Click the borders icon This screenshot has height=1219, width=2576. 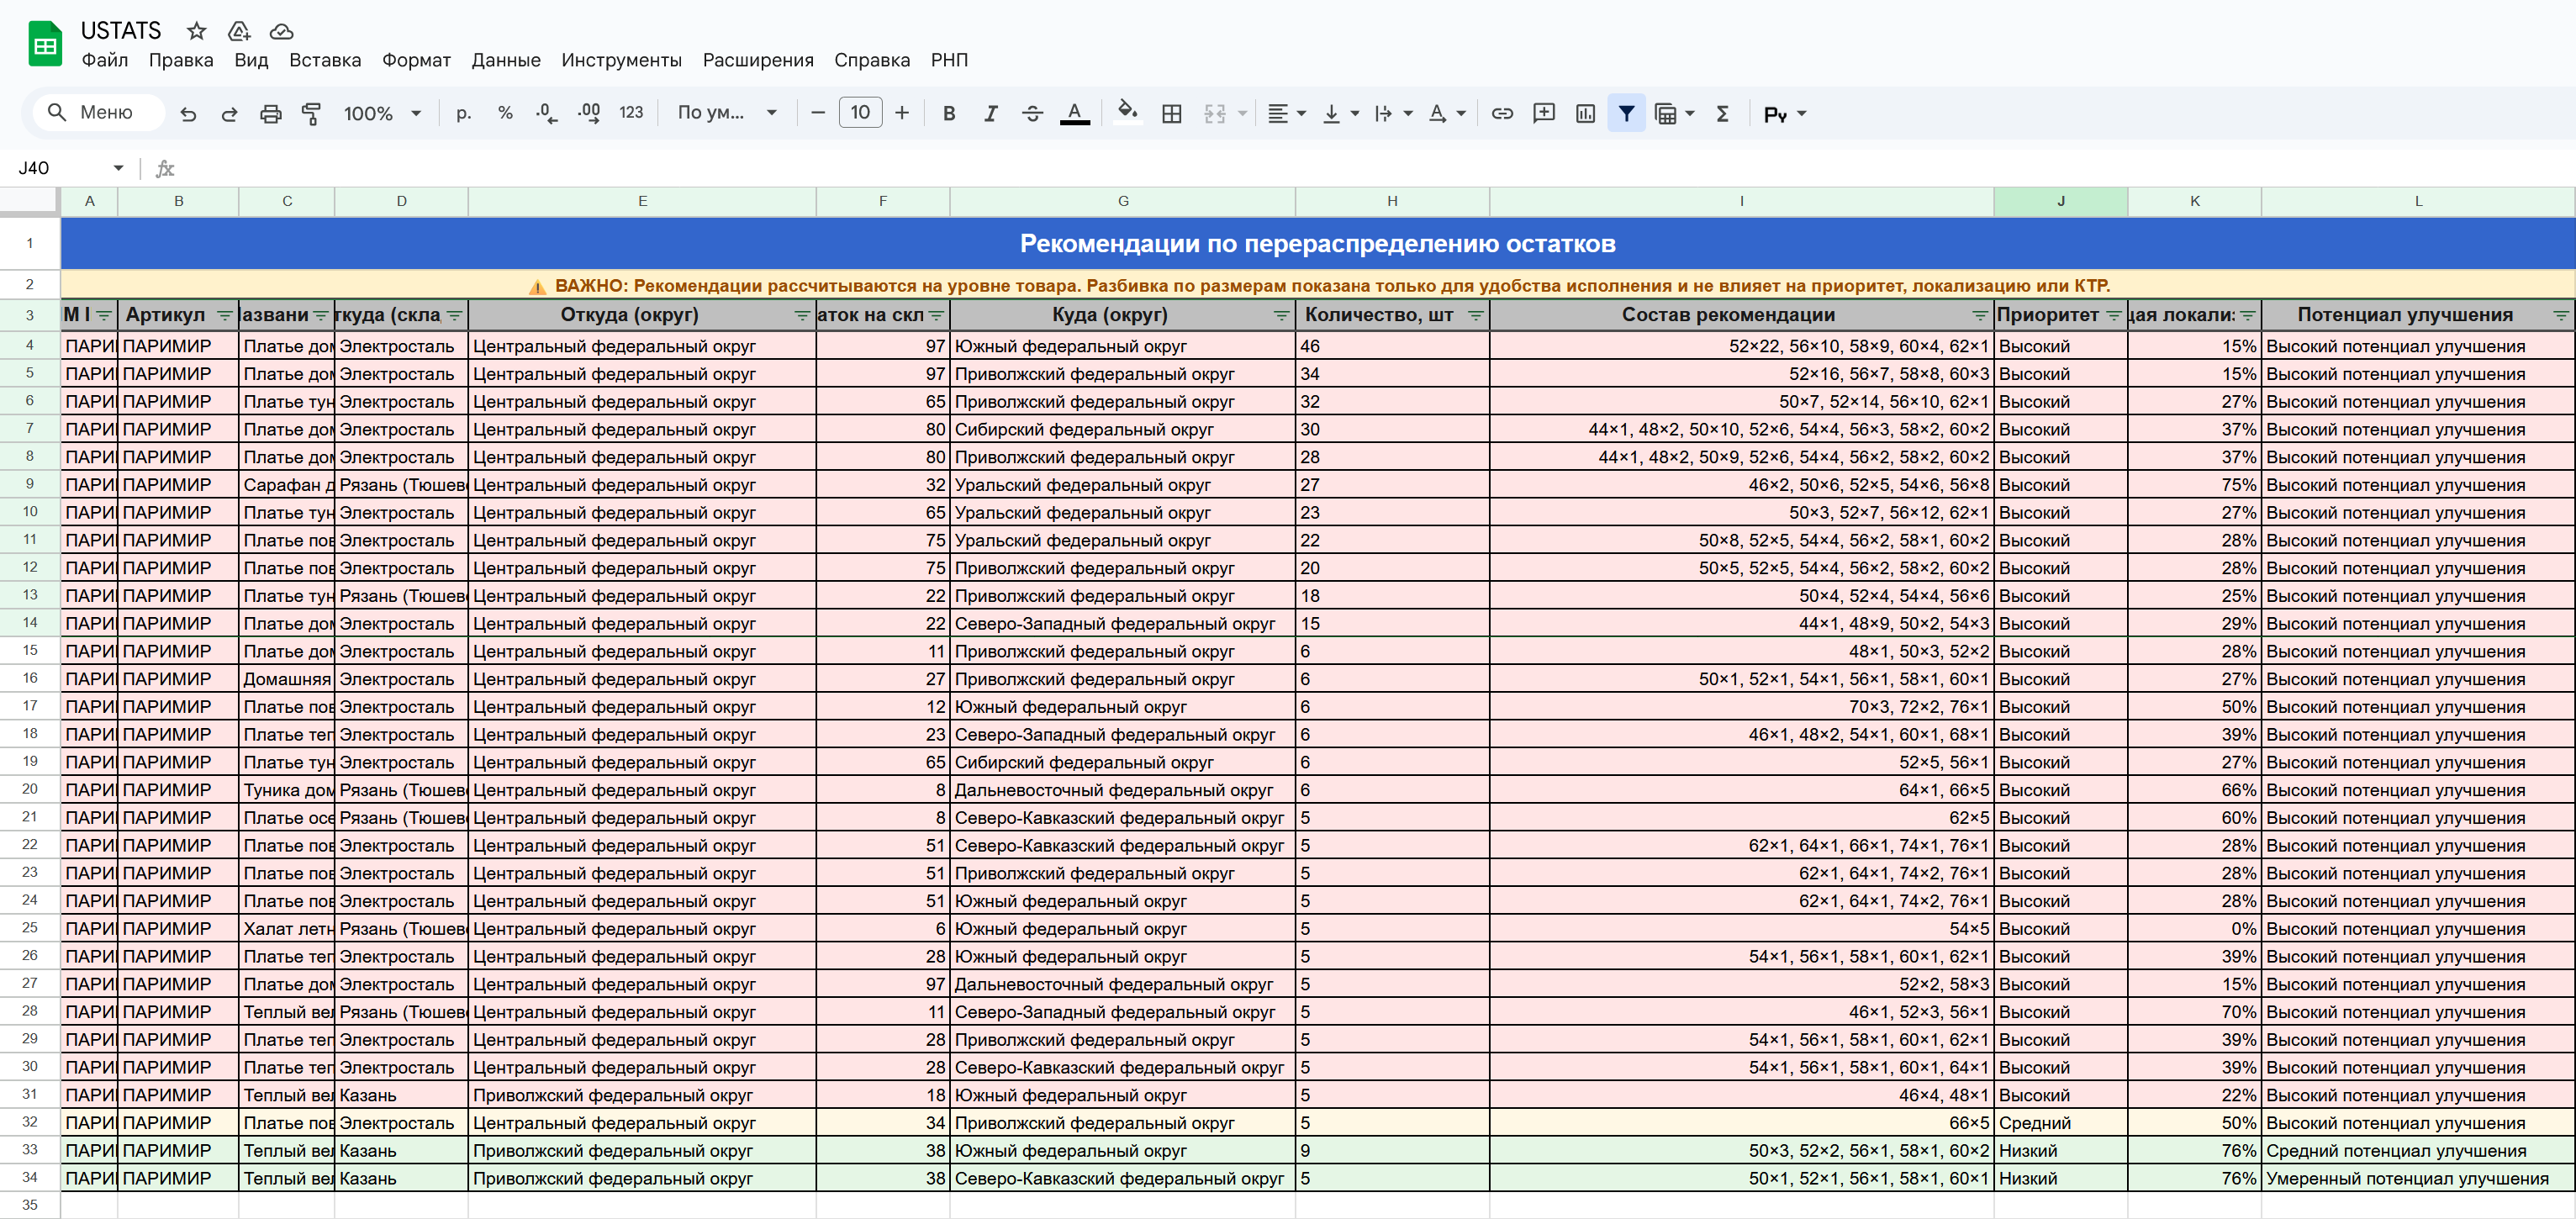tap(1171, 114)
